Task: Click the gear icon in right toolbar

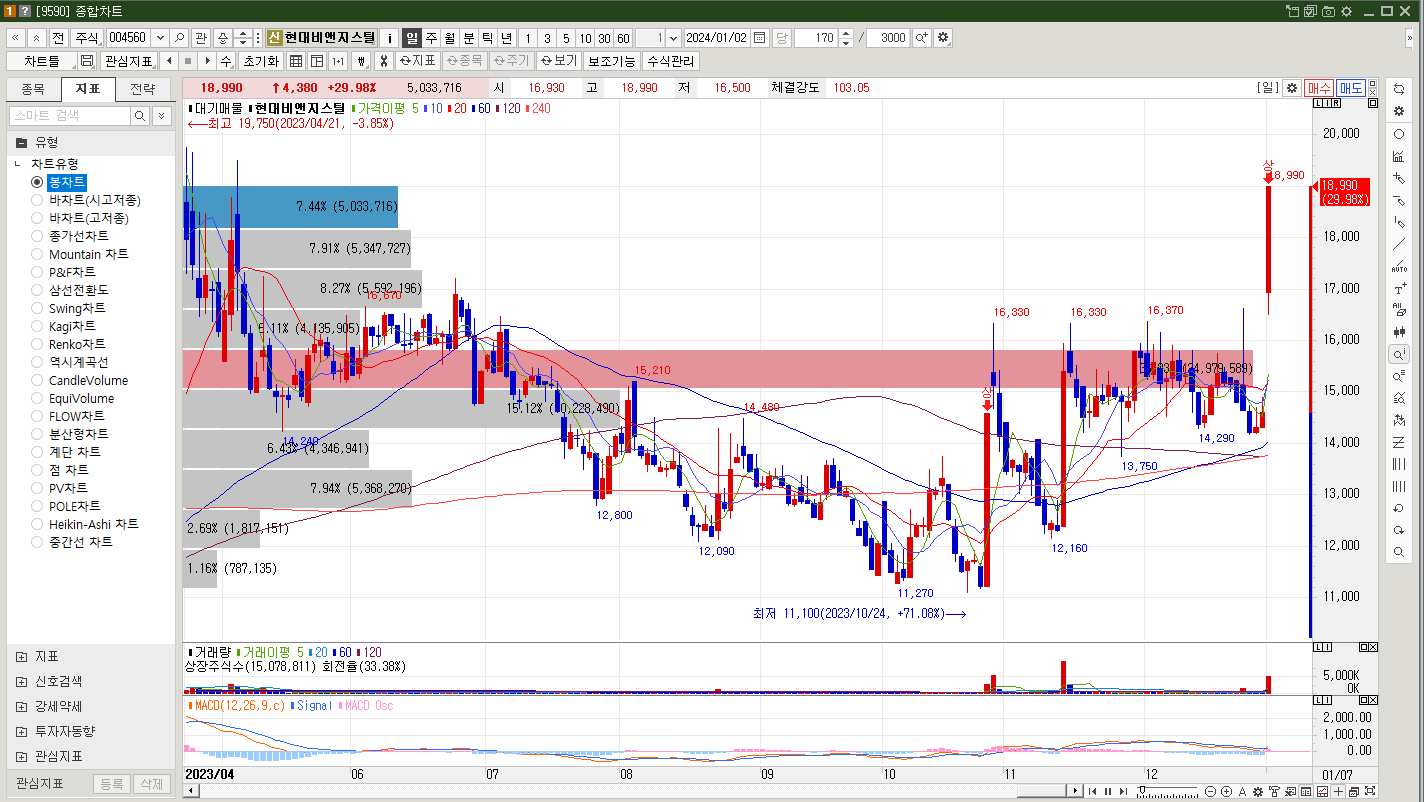Action: tap(1399, 111)
